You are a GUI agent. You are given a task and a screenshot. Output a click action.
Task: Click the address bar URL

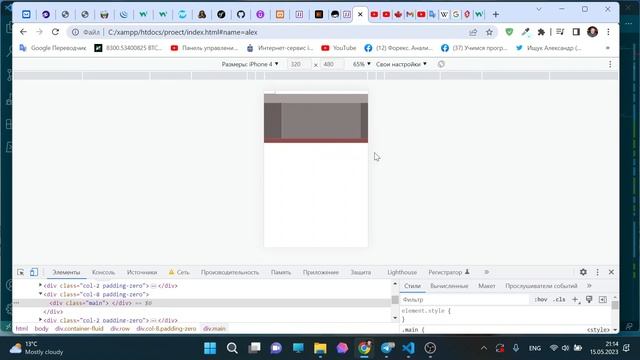coord(182,32)
